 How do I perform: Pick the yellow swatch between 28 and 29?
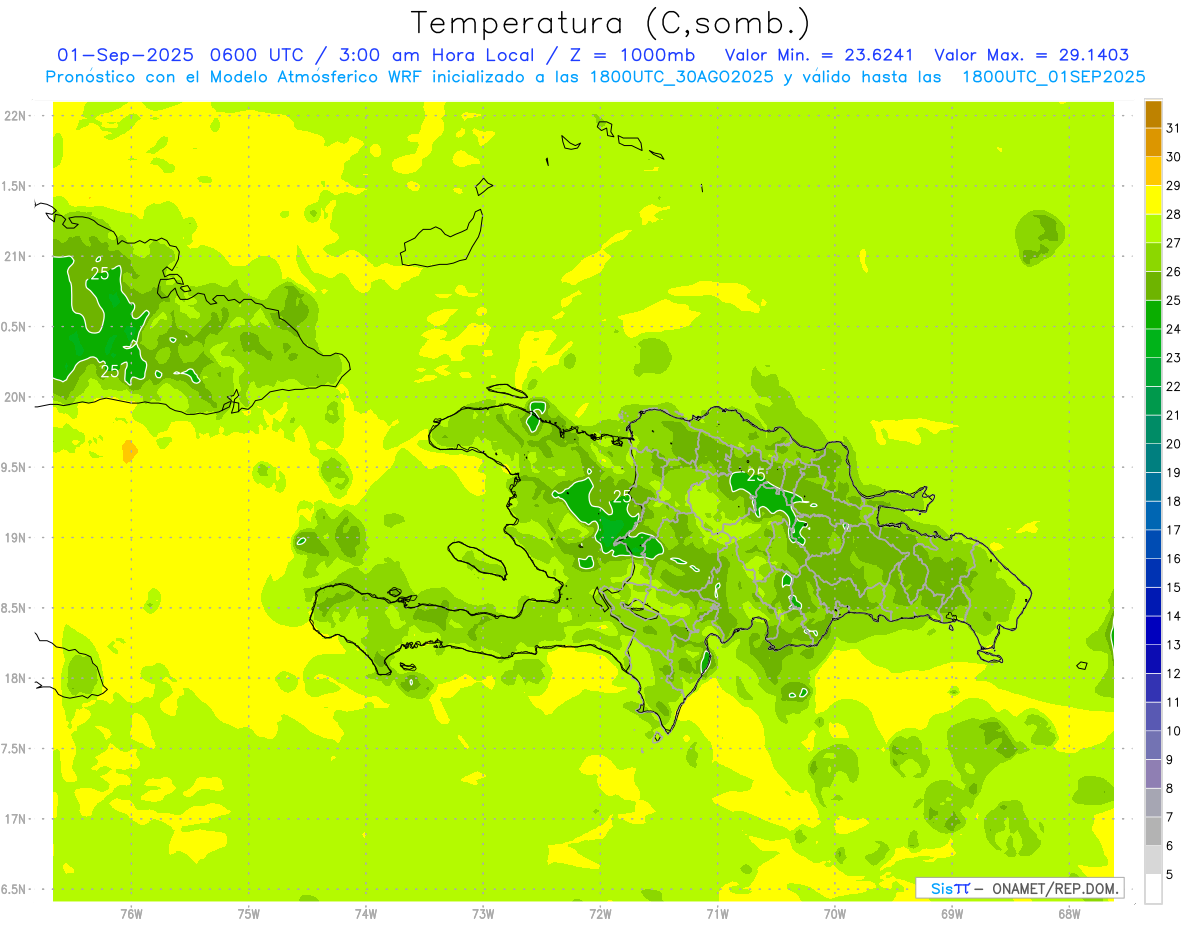[1153, 200]
